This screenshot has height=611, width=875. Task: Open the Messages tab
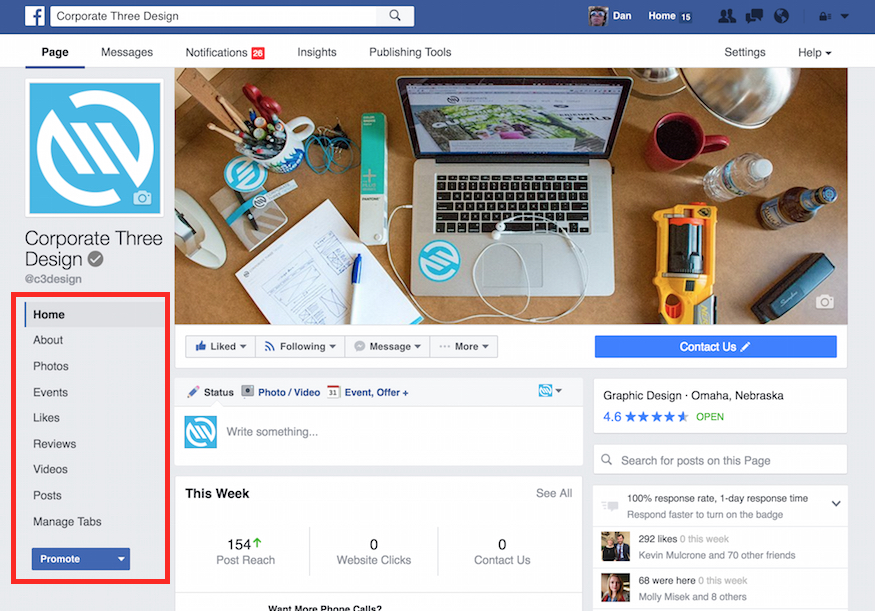click(127, 52)
